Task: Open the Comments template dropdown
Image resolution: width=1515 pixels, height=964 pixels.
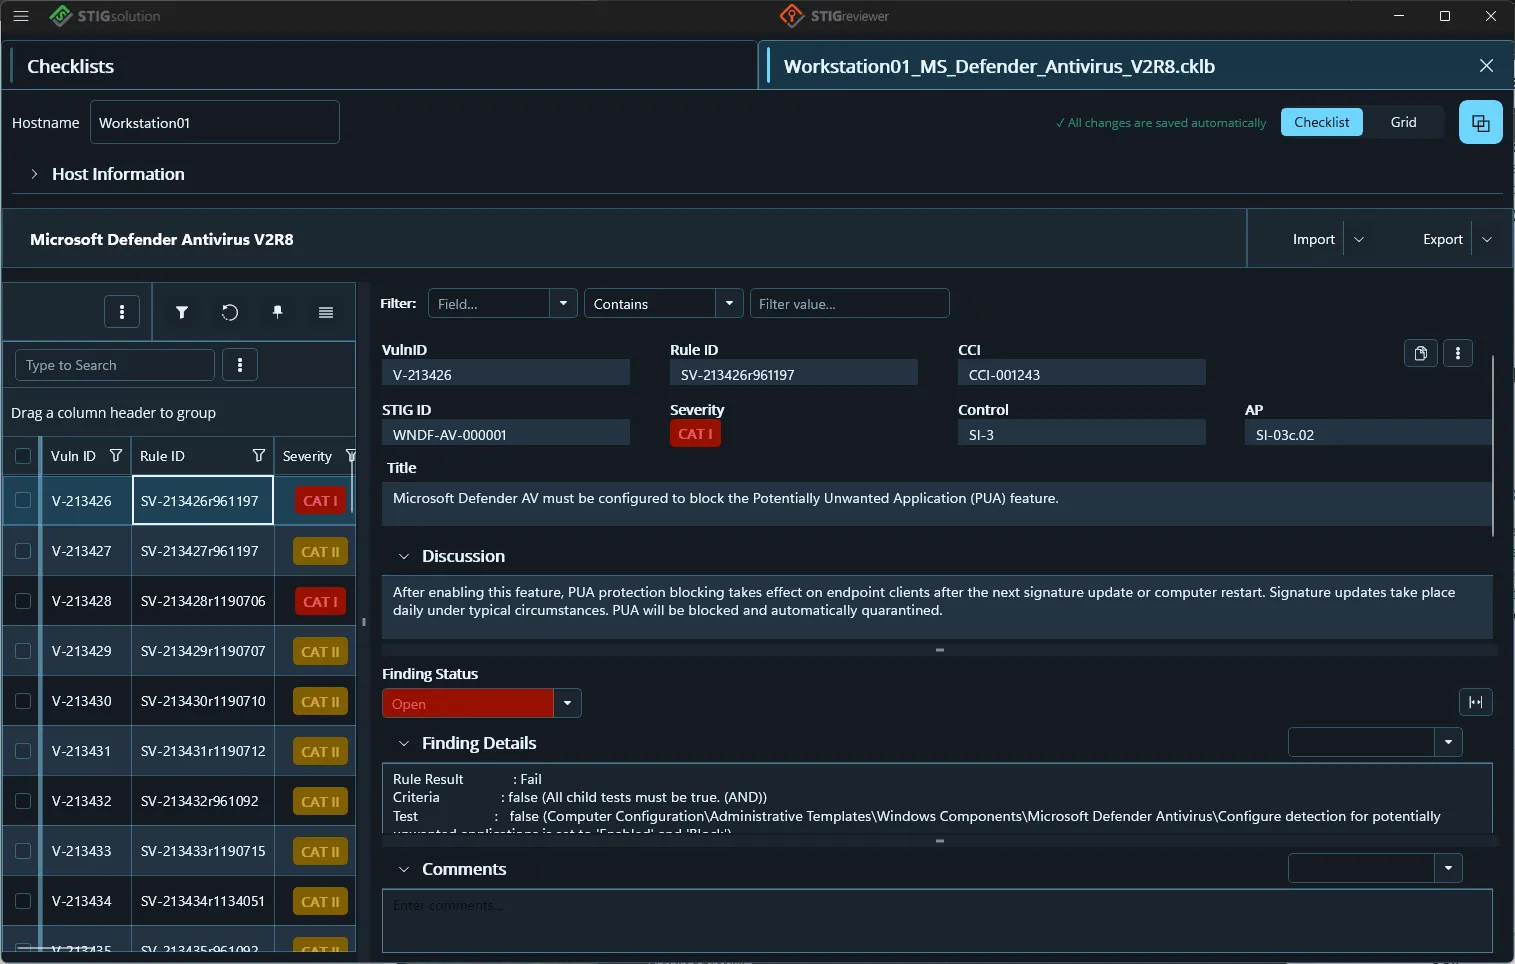Action: click(1448, 868)
